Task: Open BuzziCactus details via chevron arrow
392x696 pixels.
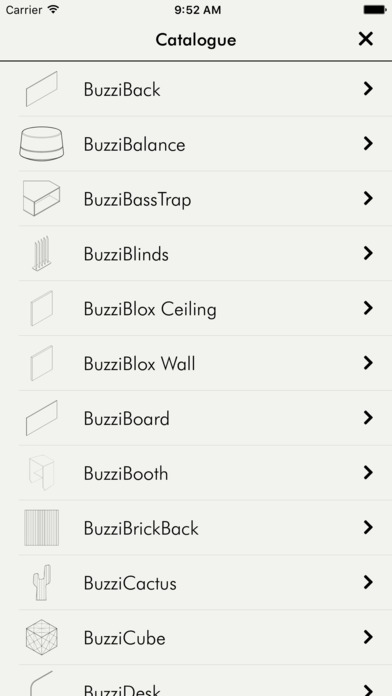Action: [368, 582]
